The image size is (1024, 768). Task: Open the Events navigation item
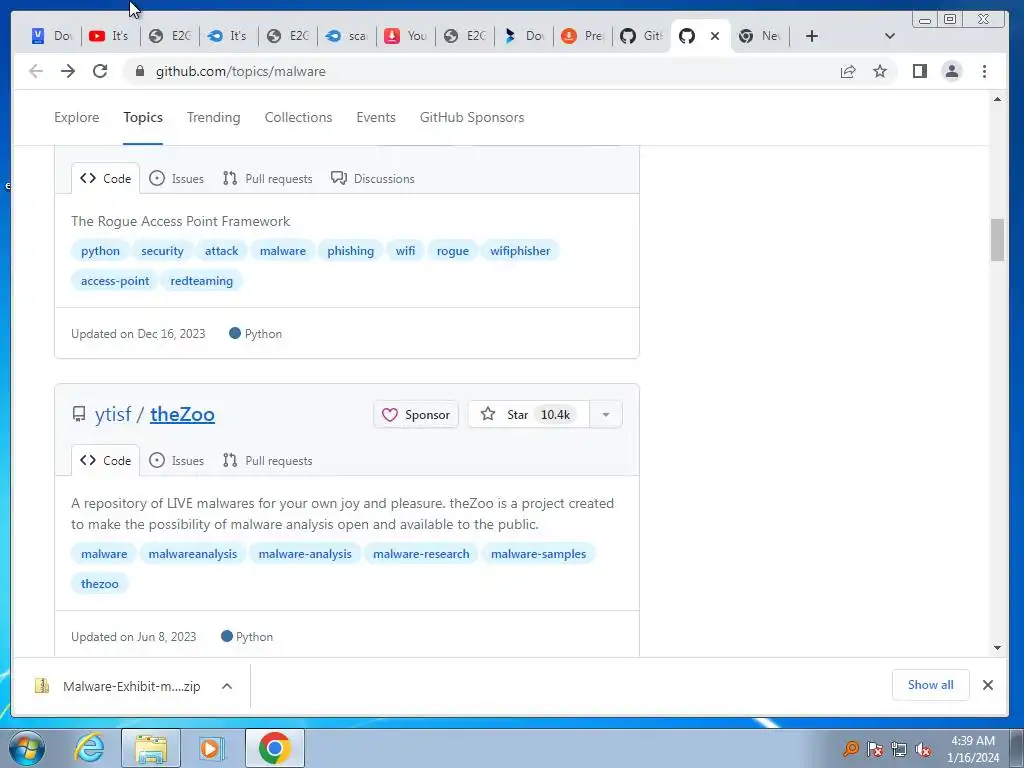pos(376,118)
